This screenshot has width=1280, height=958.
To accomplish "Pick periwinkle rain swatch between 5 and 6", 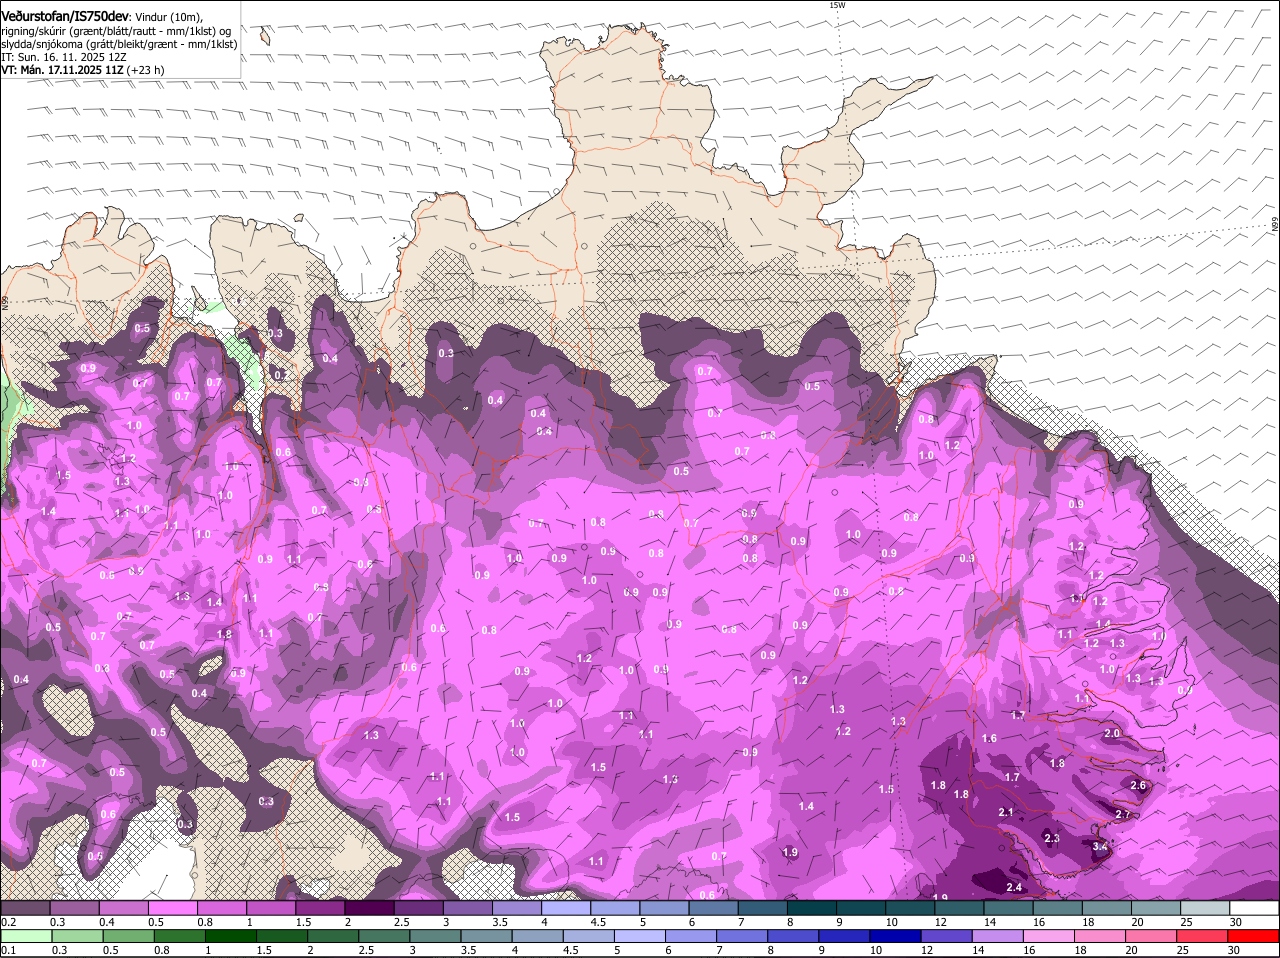I will click(x=640, y=935).
